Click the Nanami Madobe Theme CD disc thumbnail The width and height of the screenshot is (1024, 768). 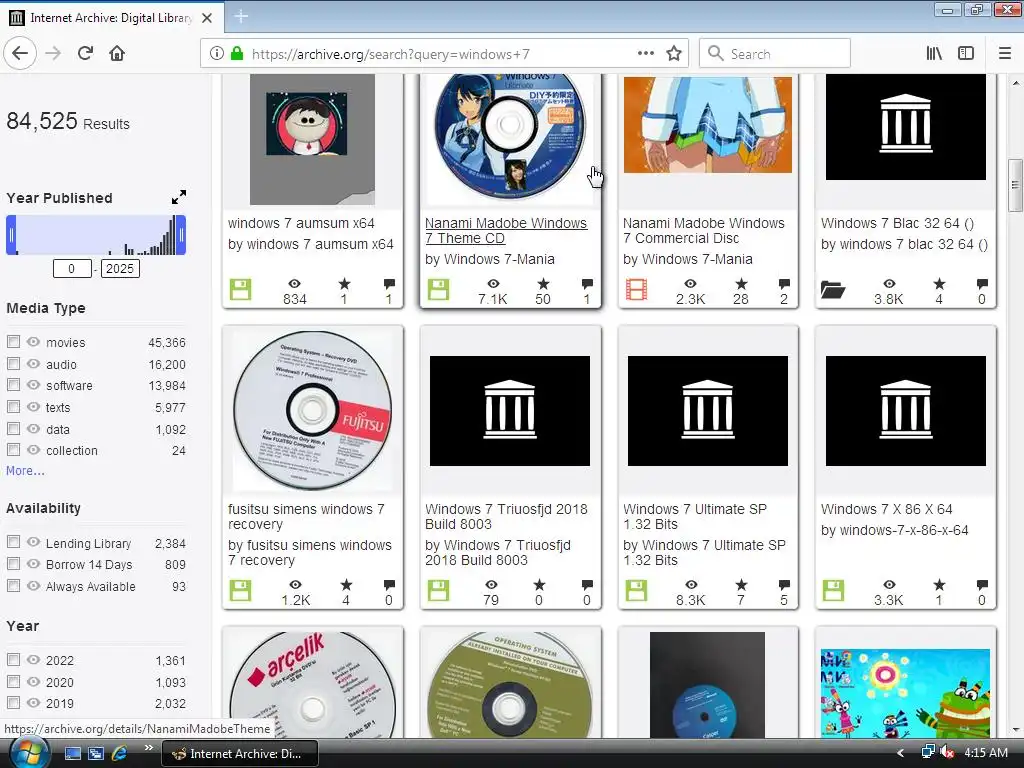[x=510, y=136]
